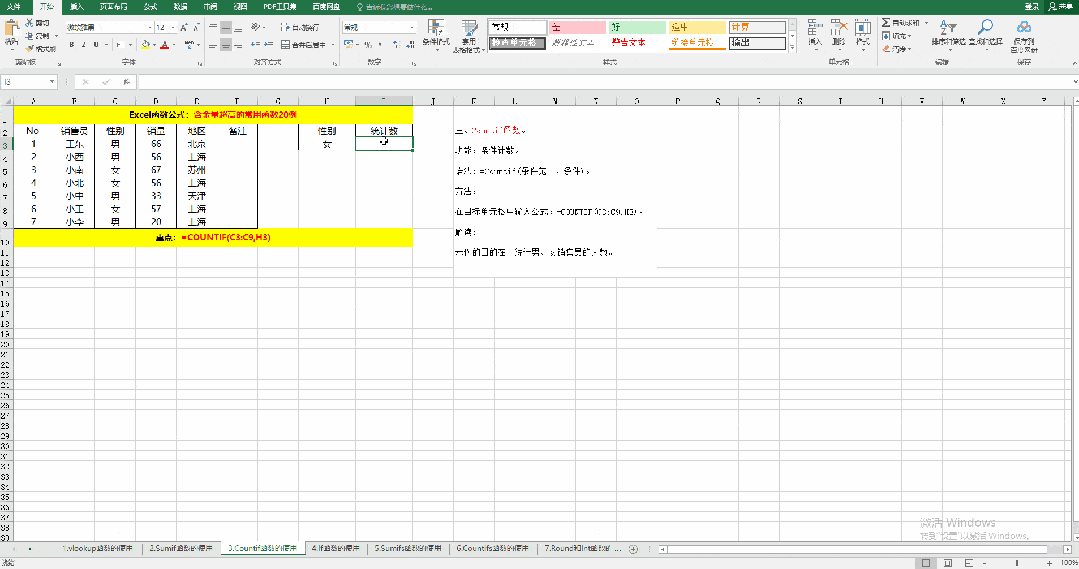
Task: Open the Page Layout ribbon tab
Action: pos(114,7)
